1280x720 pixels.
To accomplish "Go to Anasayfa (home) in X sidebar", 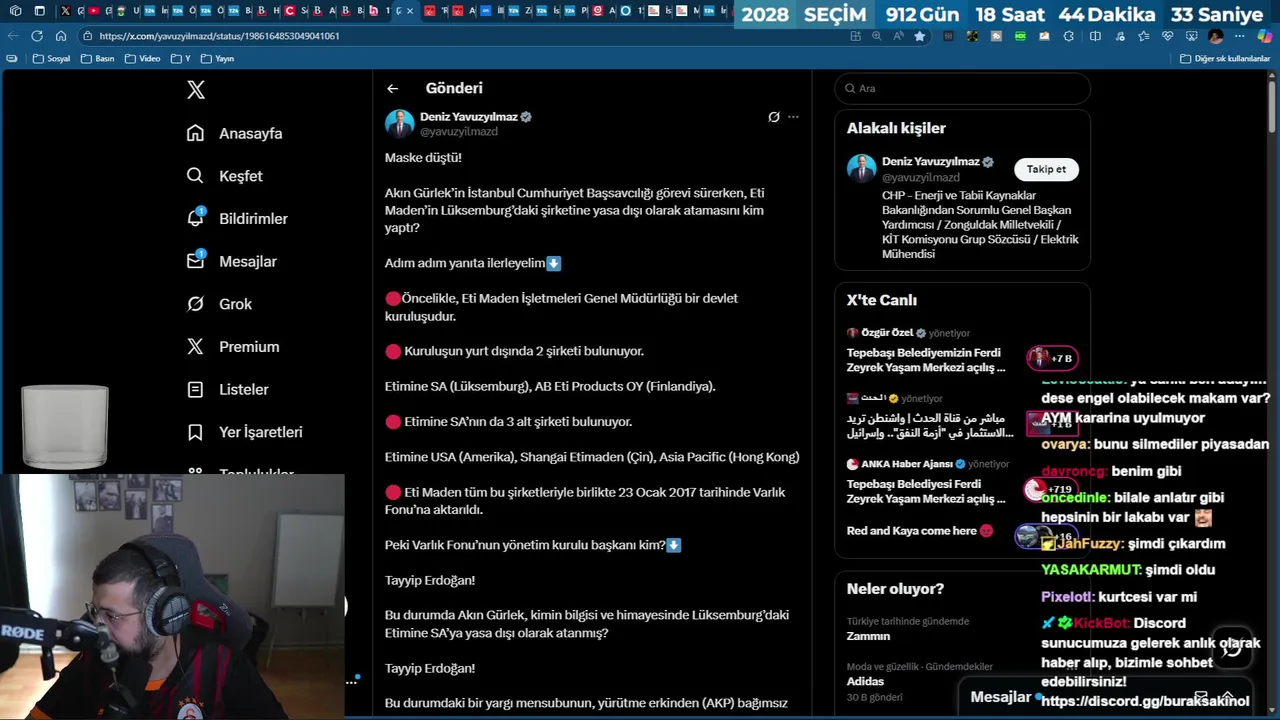I will pos(235,133).
